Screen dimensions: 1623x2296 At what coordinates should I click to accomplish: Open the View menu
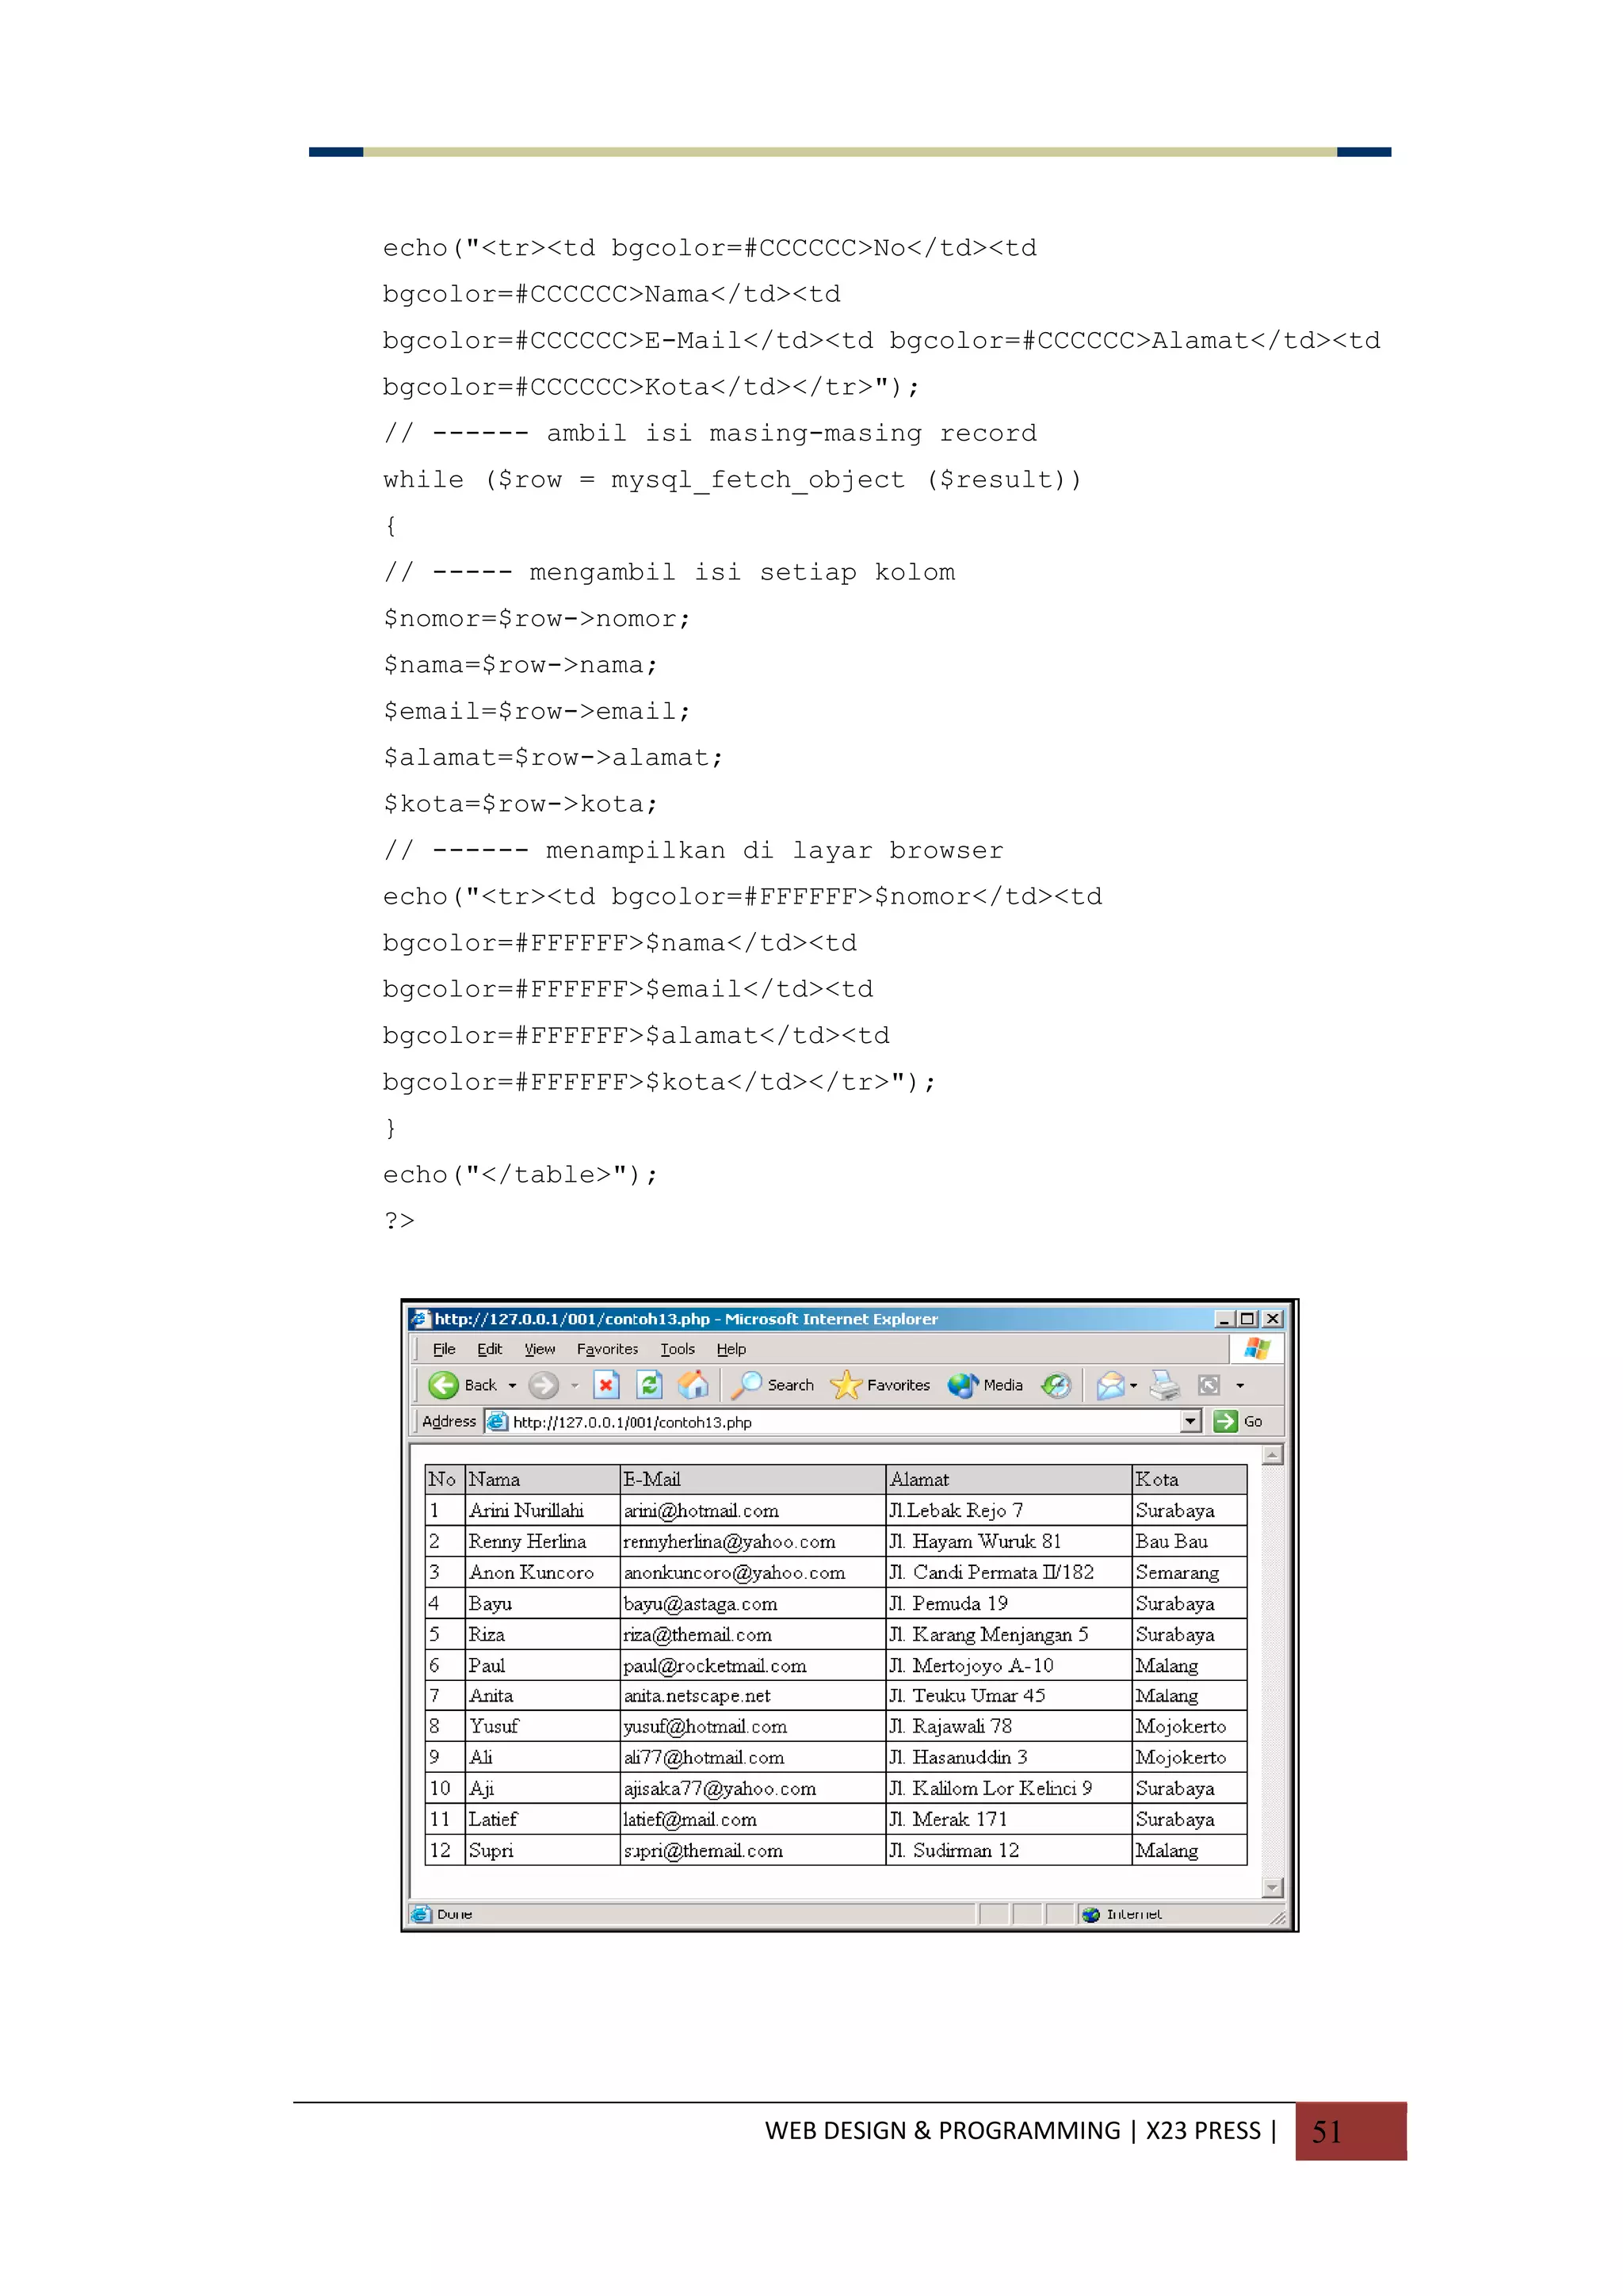coord(540,1349)
